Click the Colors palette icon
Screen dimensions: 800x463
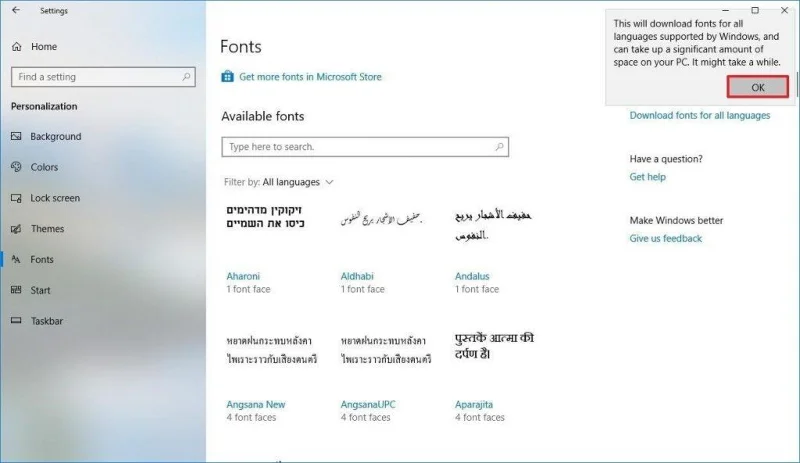tap(16, 167)
